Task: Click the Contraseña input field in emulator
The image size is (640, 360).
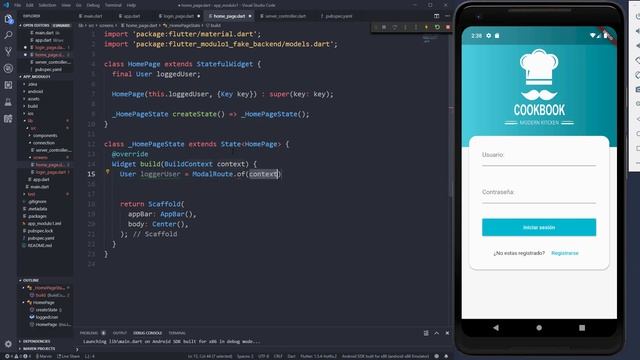Action: pos(539,196)
